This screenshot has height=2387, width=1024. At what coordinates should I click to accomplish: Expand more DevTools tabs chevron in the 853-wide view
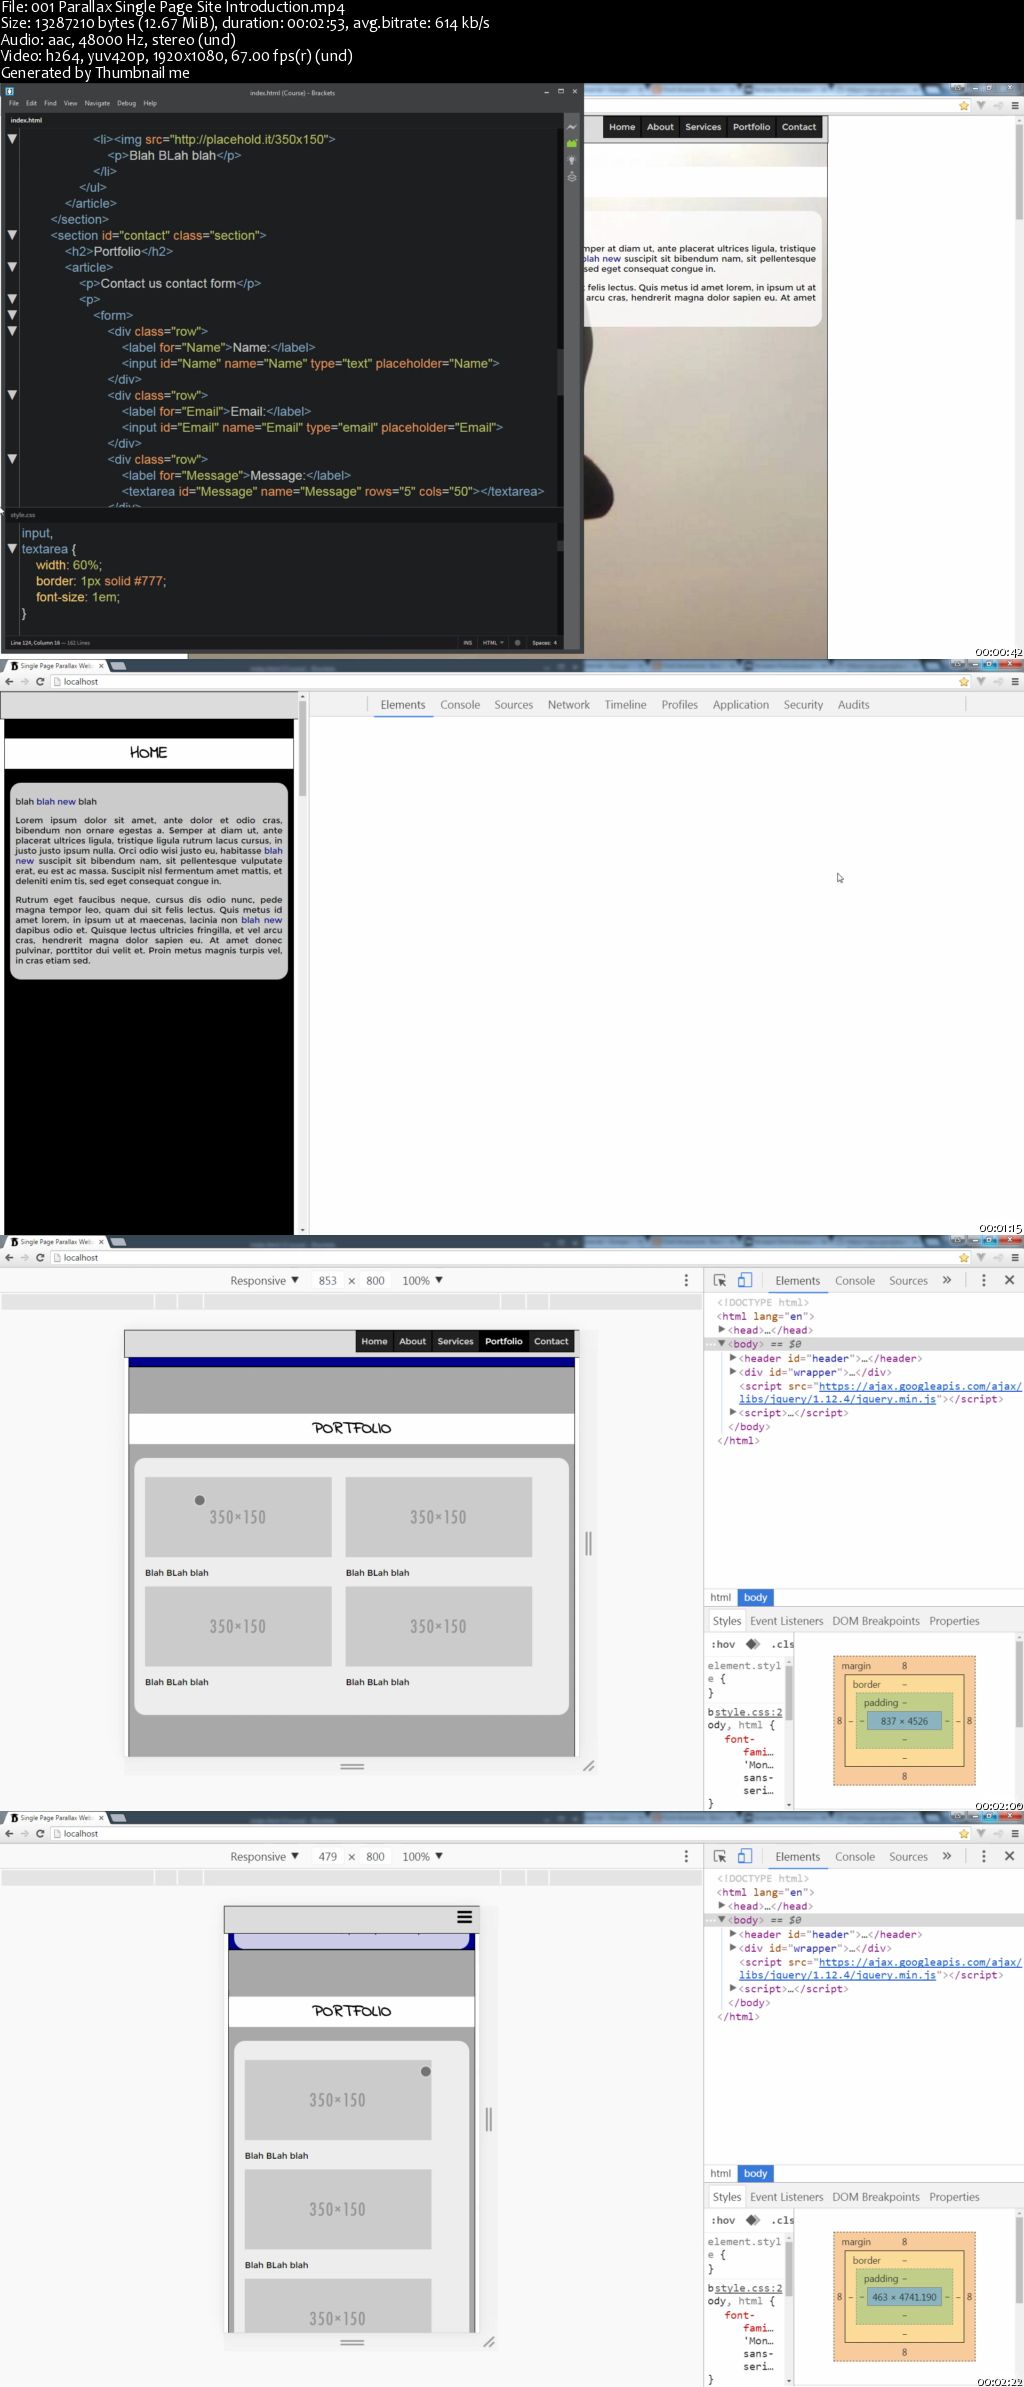pos(946,1280)
